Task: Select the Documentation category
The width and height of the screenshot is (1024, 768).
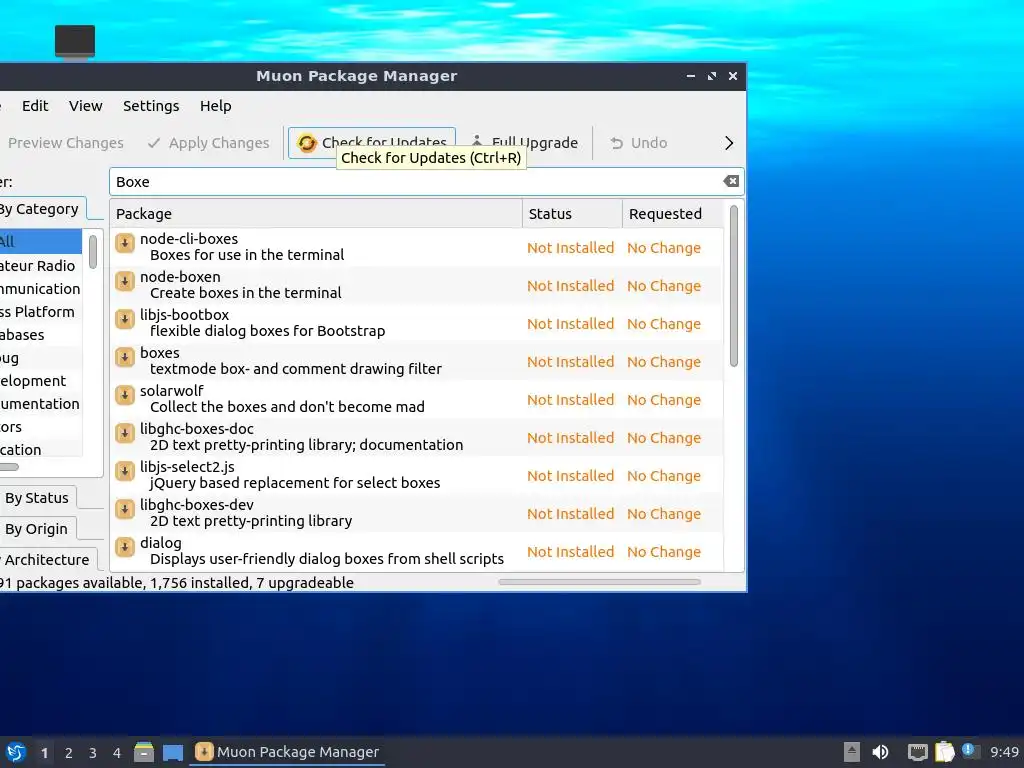Action: coord(40,404)
